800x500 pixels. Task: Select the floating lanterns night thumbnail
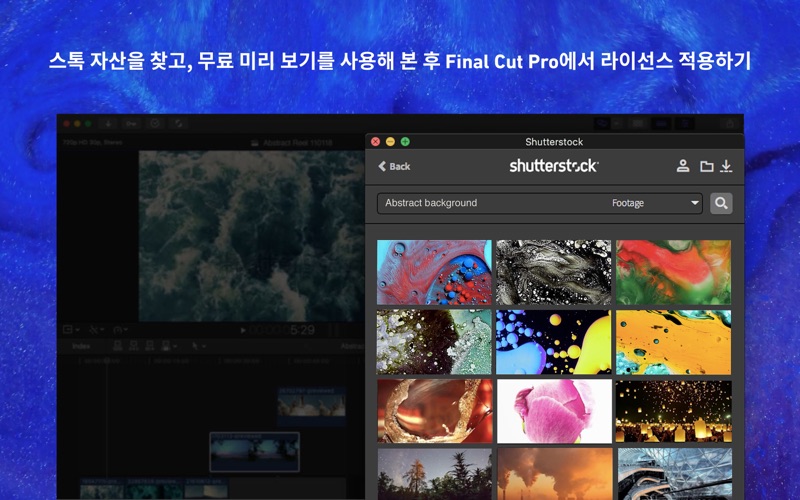pyautogui.click(x=674, y=411)
